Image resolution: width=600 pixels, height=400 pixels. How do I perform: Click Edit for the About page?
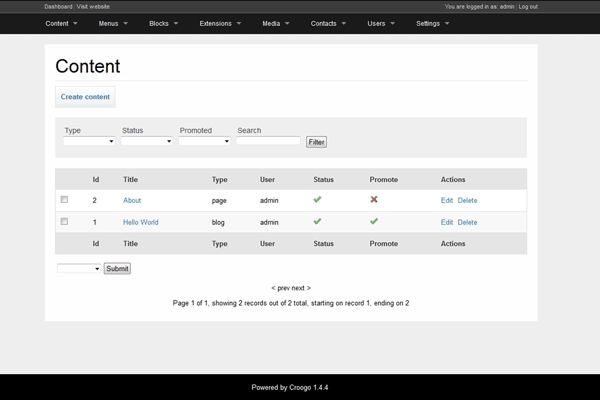click(447, 201)
